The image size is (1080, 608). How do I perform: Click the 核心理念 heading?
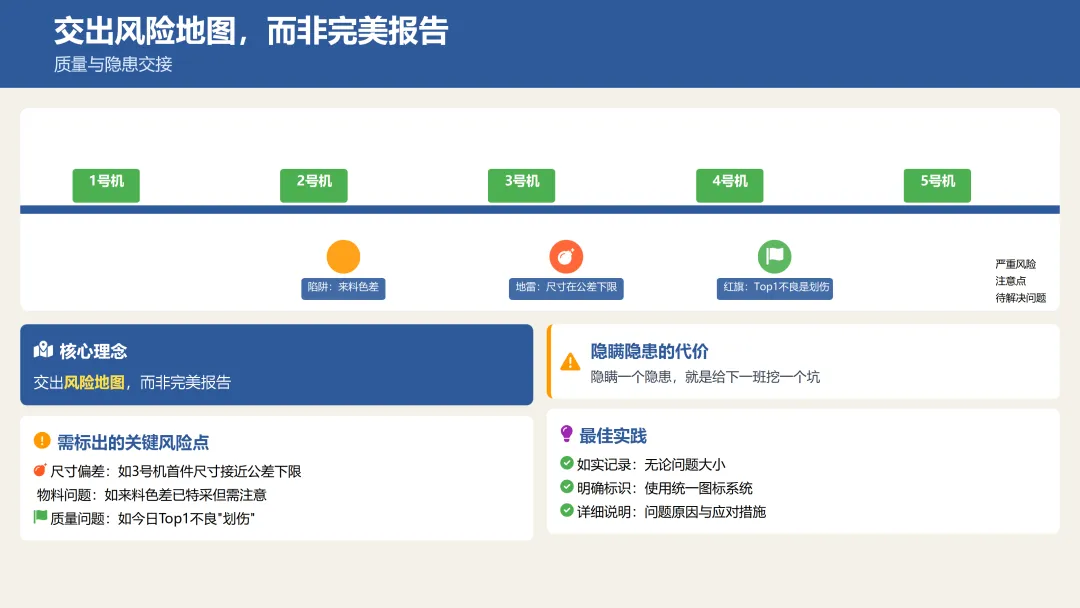(93, 351)
